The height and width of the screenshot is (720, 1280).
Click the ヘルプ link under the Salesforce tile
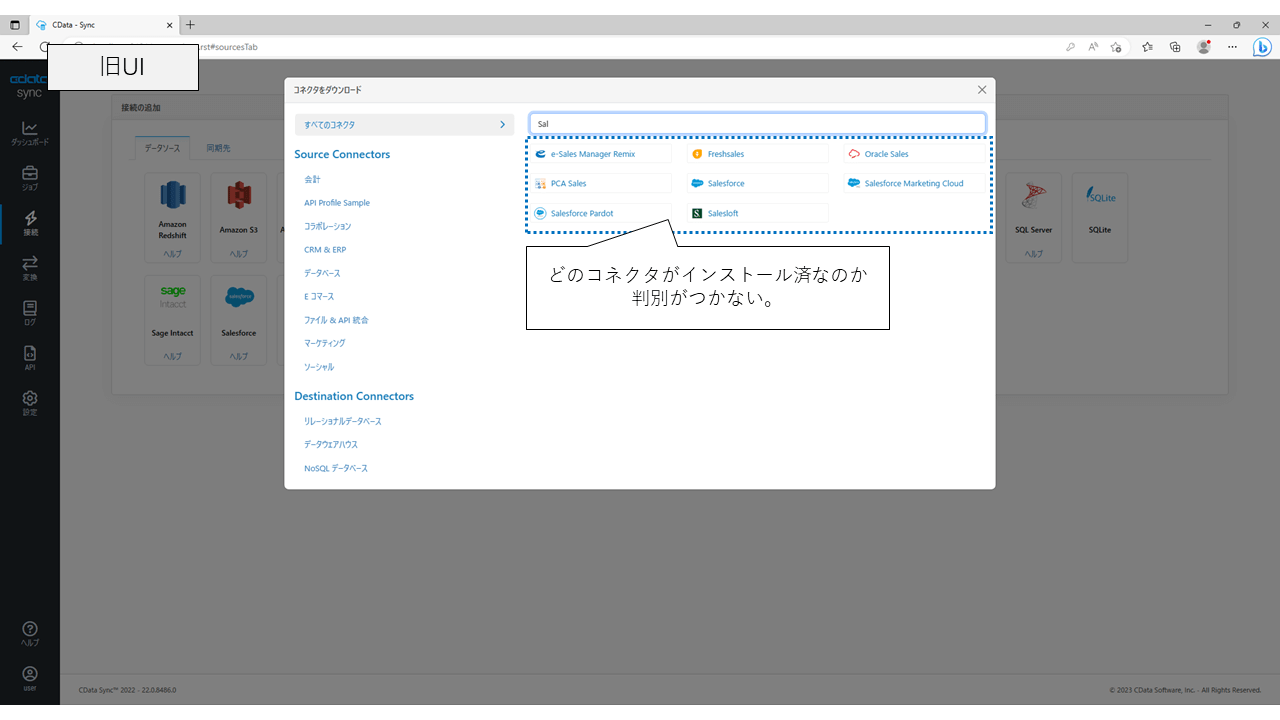(x=238, y=356)
